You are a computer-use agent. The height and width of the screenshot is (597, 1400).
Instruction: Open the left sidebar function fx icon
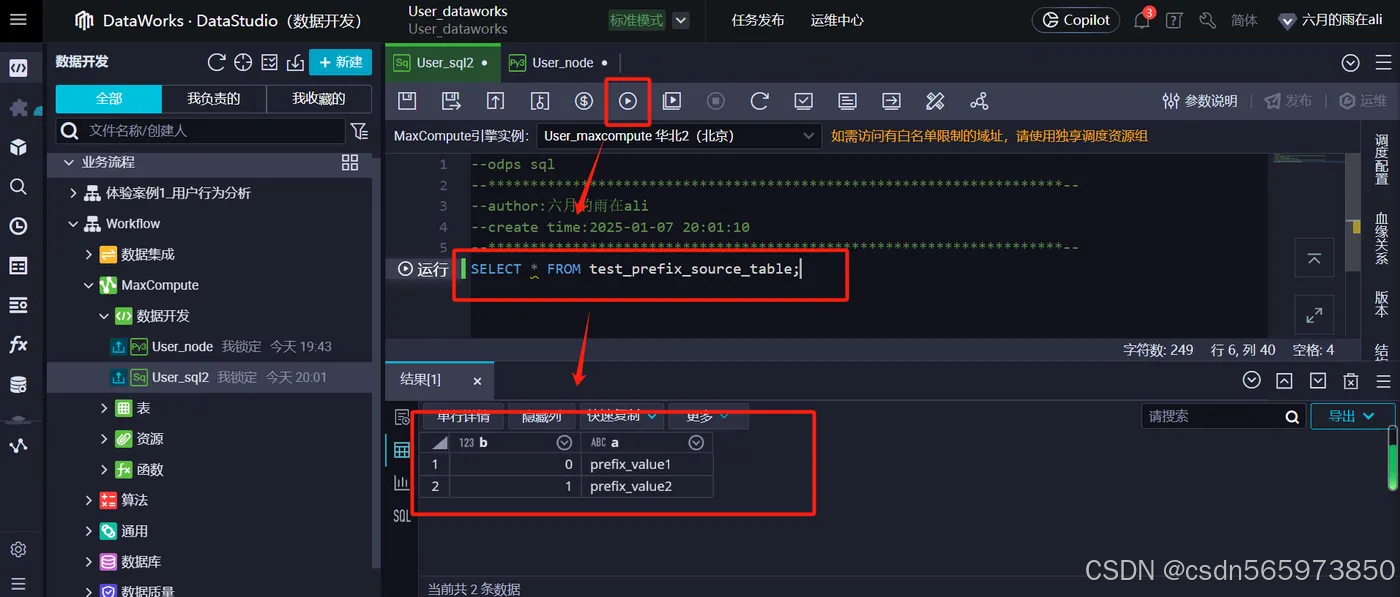[x=18, y=344]
